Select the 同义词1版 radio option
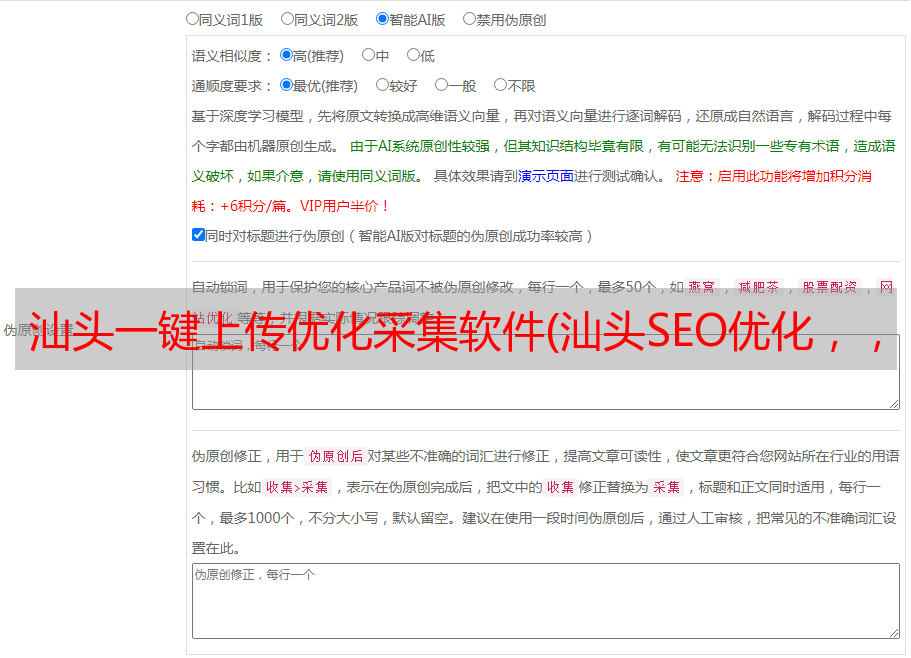911x658 pixels. coord(192,19)
